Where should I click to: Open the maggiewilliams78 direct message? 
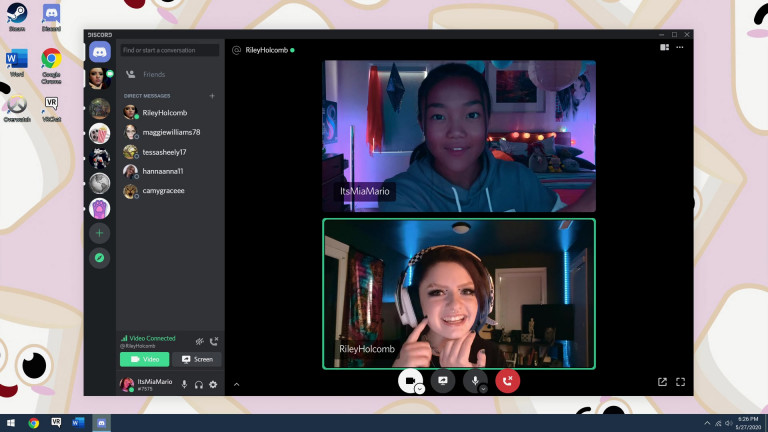[x=170, y=132]
